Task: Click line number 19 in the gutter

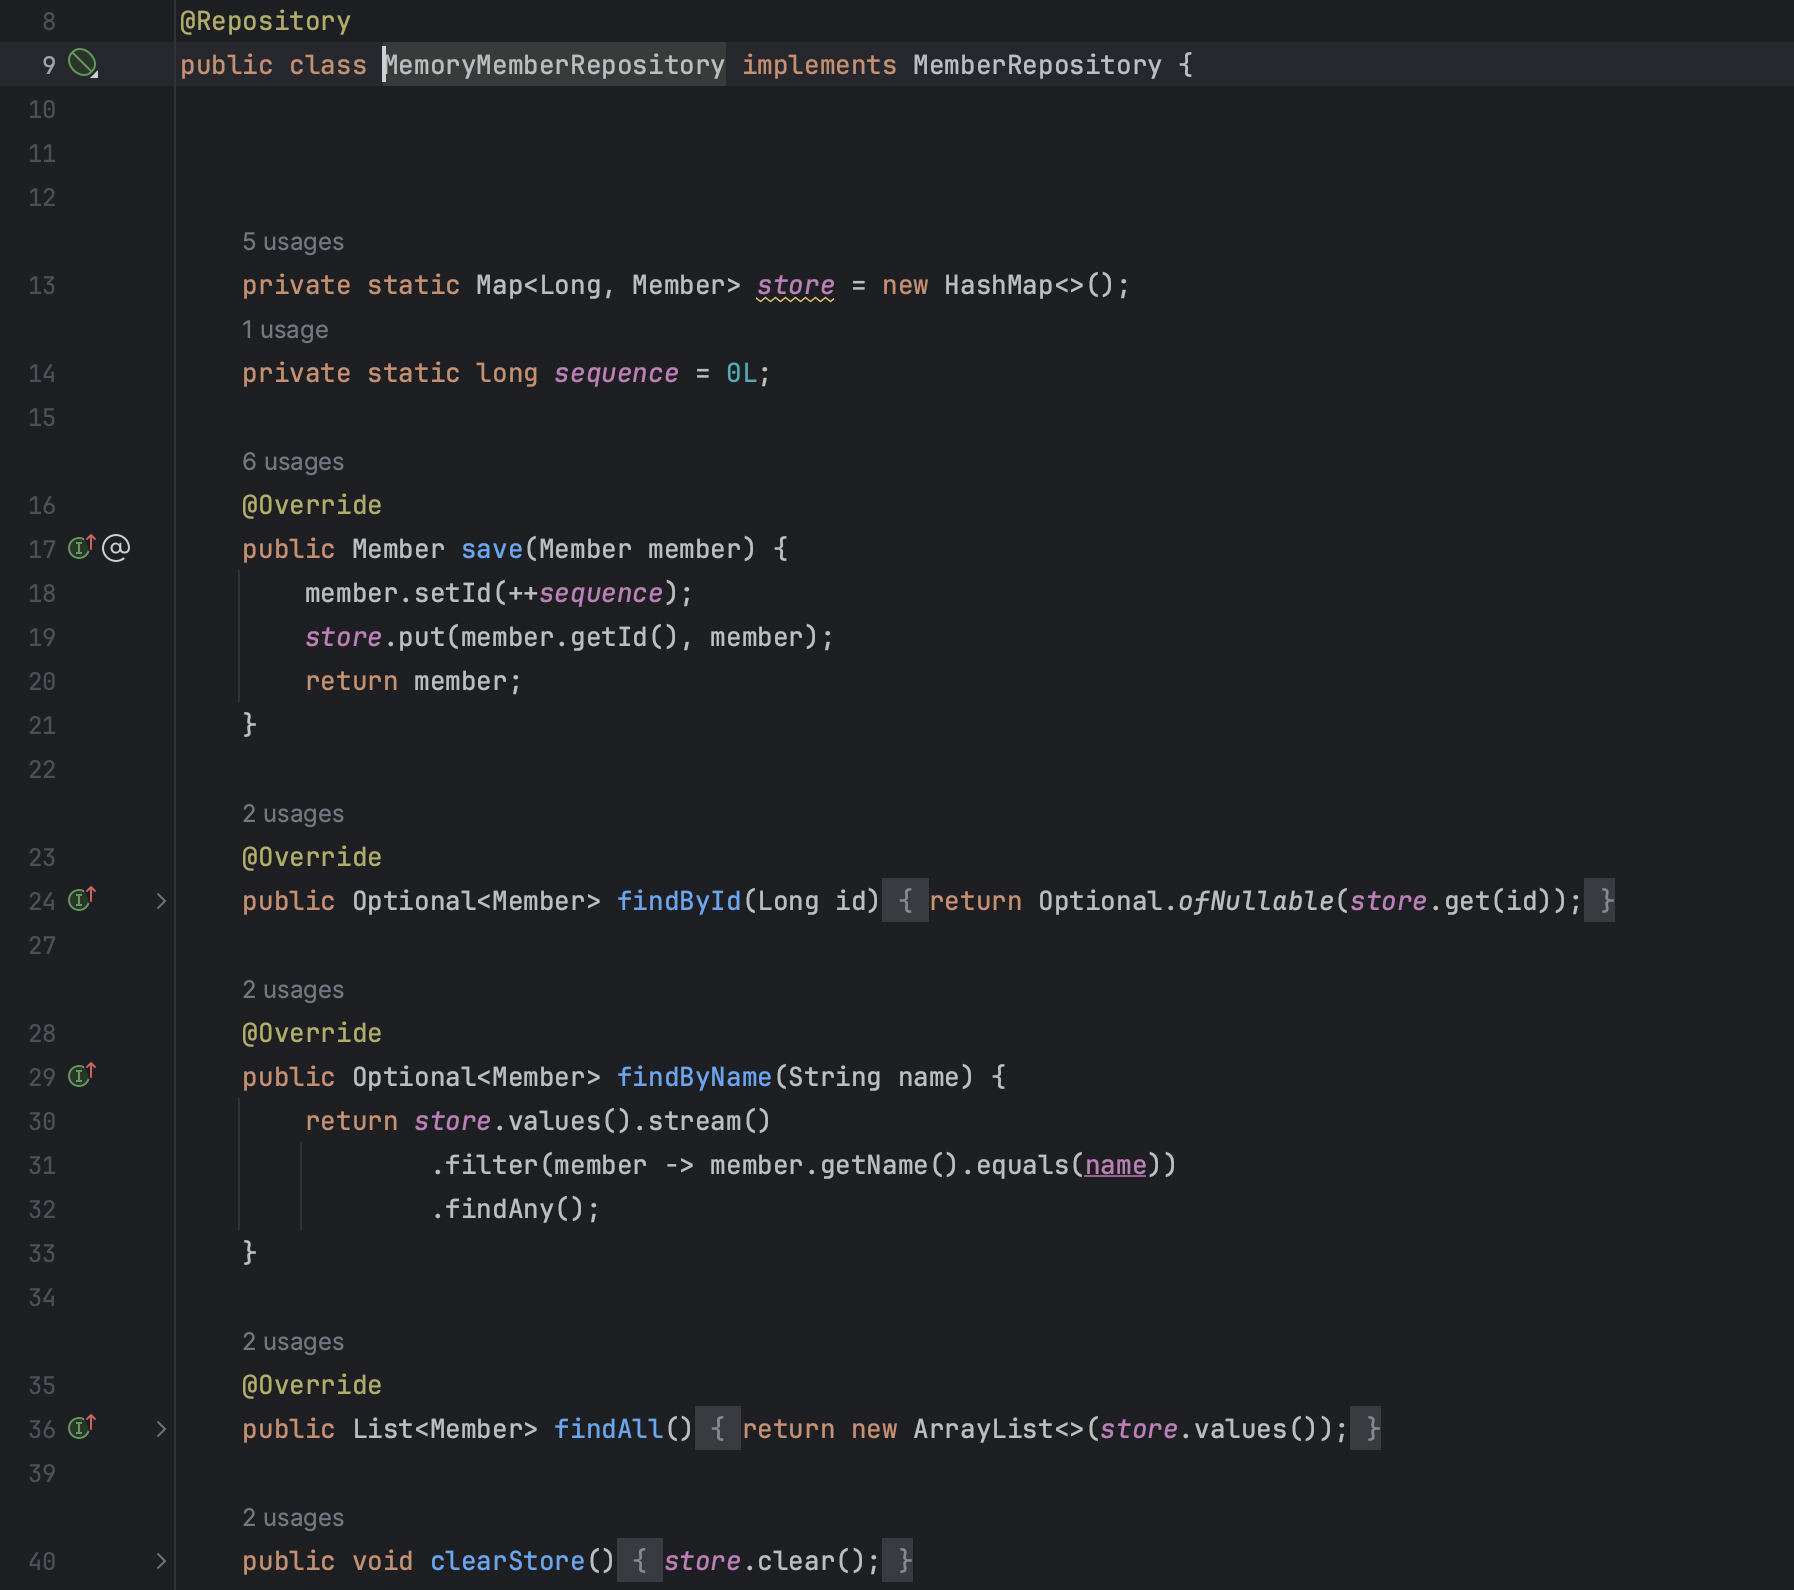Action: pyautogui.click(x=42, y=638)
